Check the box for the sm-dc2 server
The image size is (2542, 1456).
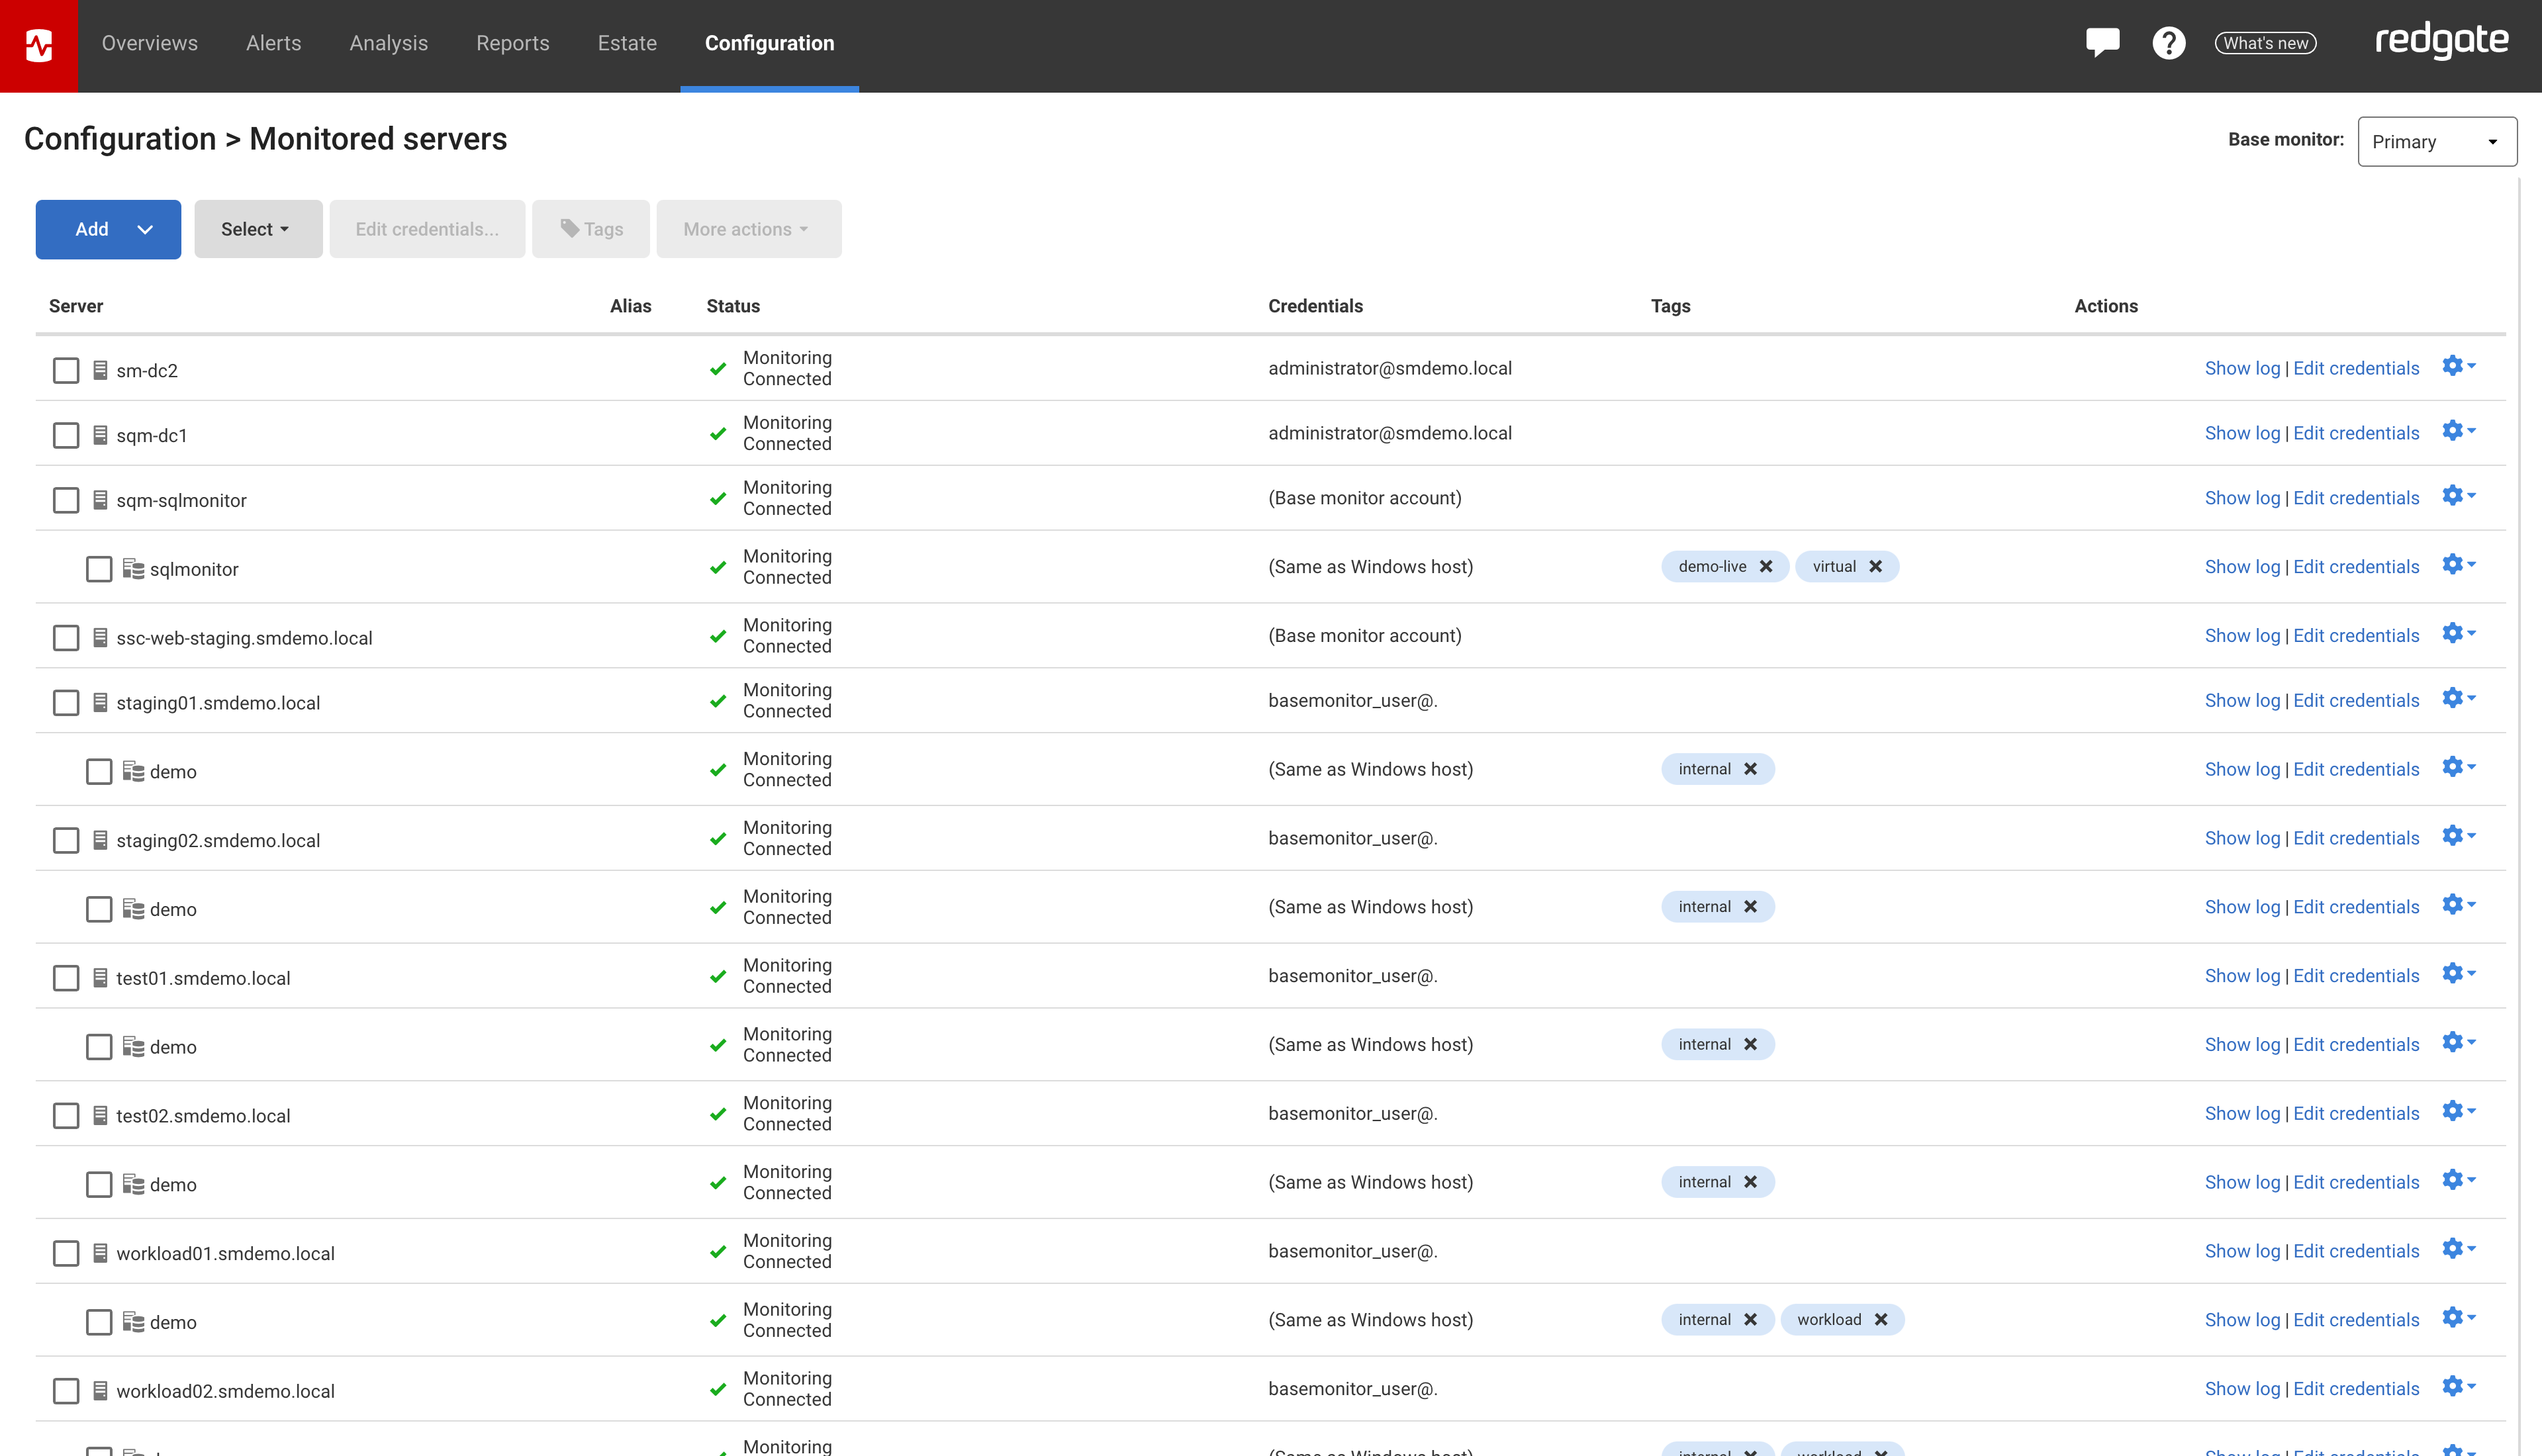[x=66, y=370]
